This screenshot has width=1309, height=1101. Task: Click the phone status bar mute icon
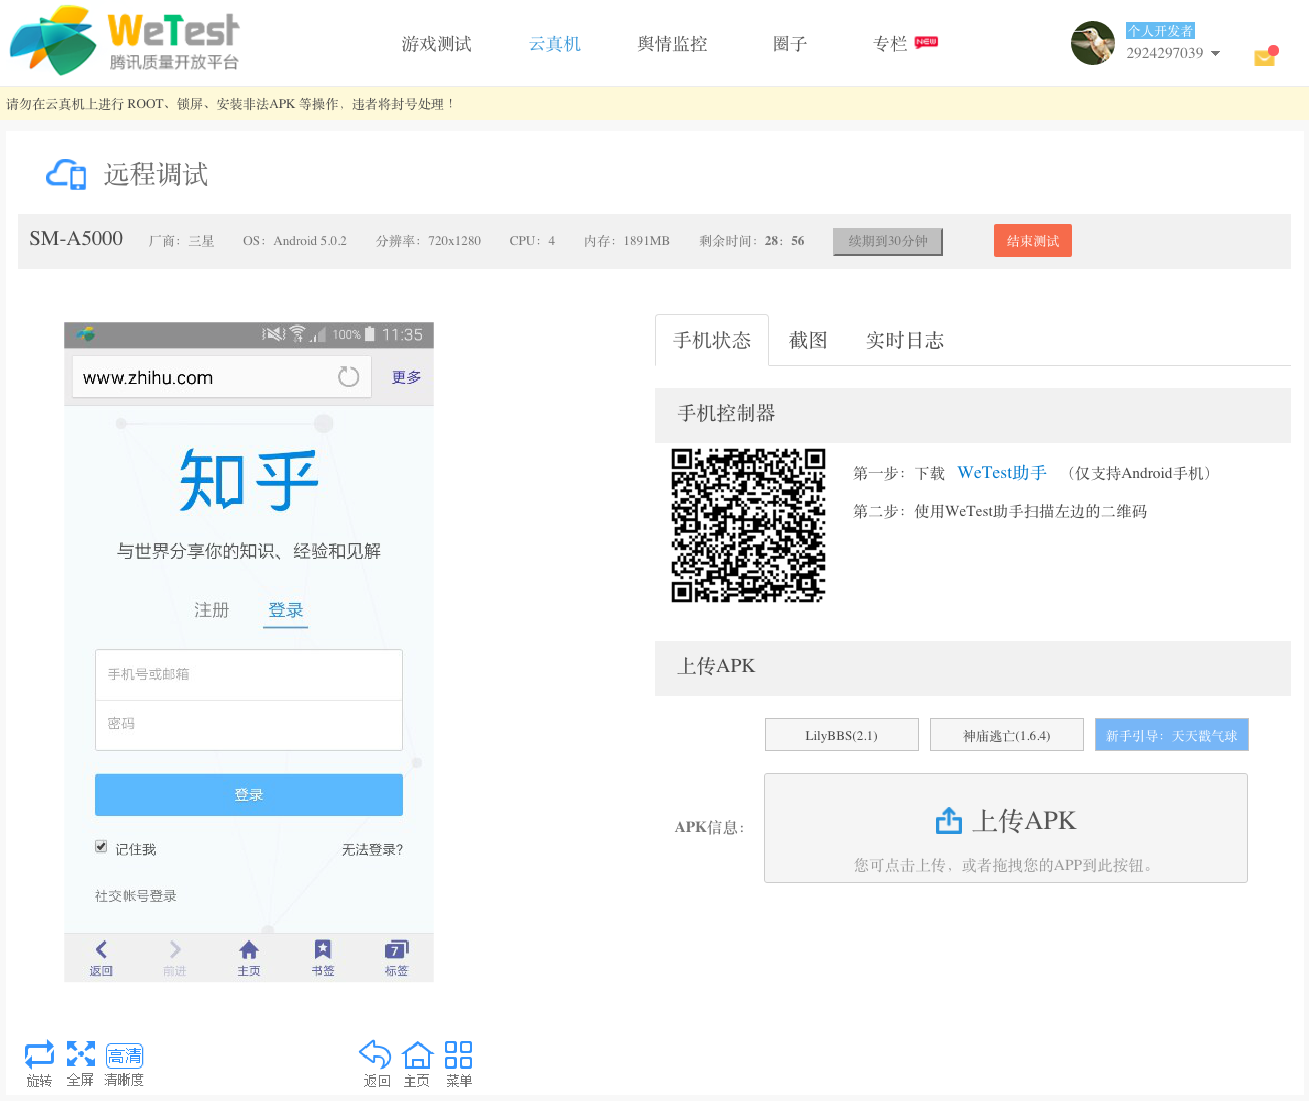coord(273,334)
